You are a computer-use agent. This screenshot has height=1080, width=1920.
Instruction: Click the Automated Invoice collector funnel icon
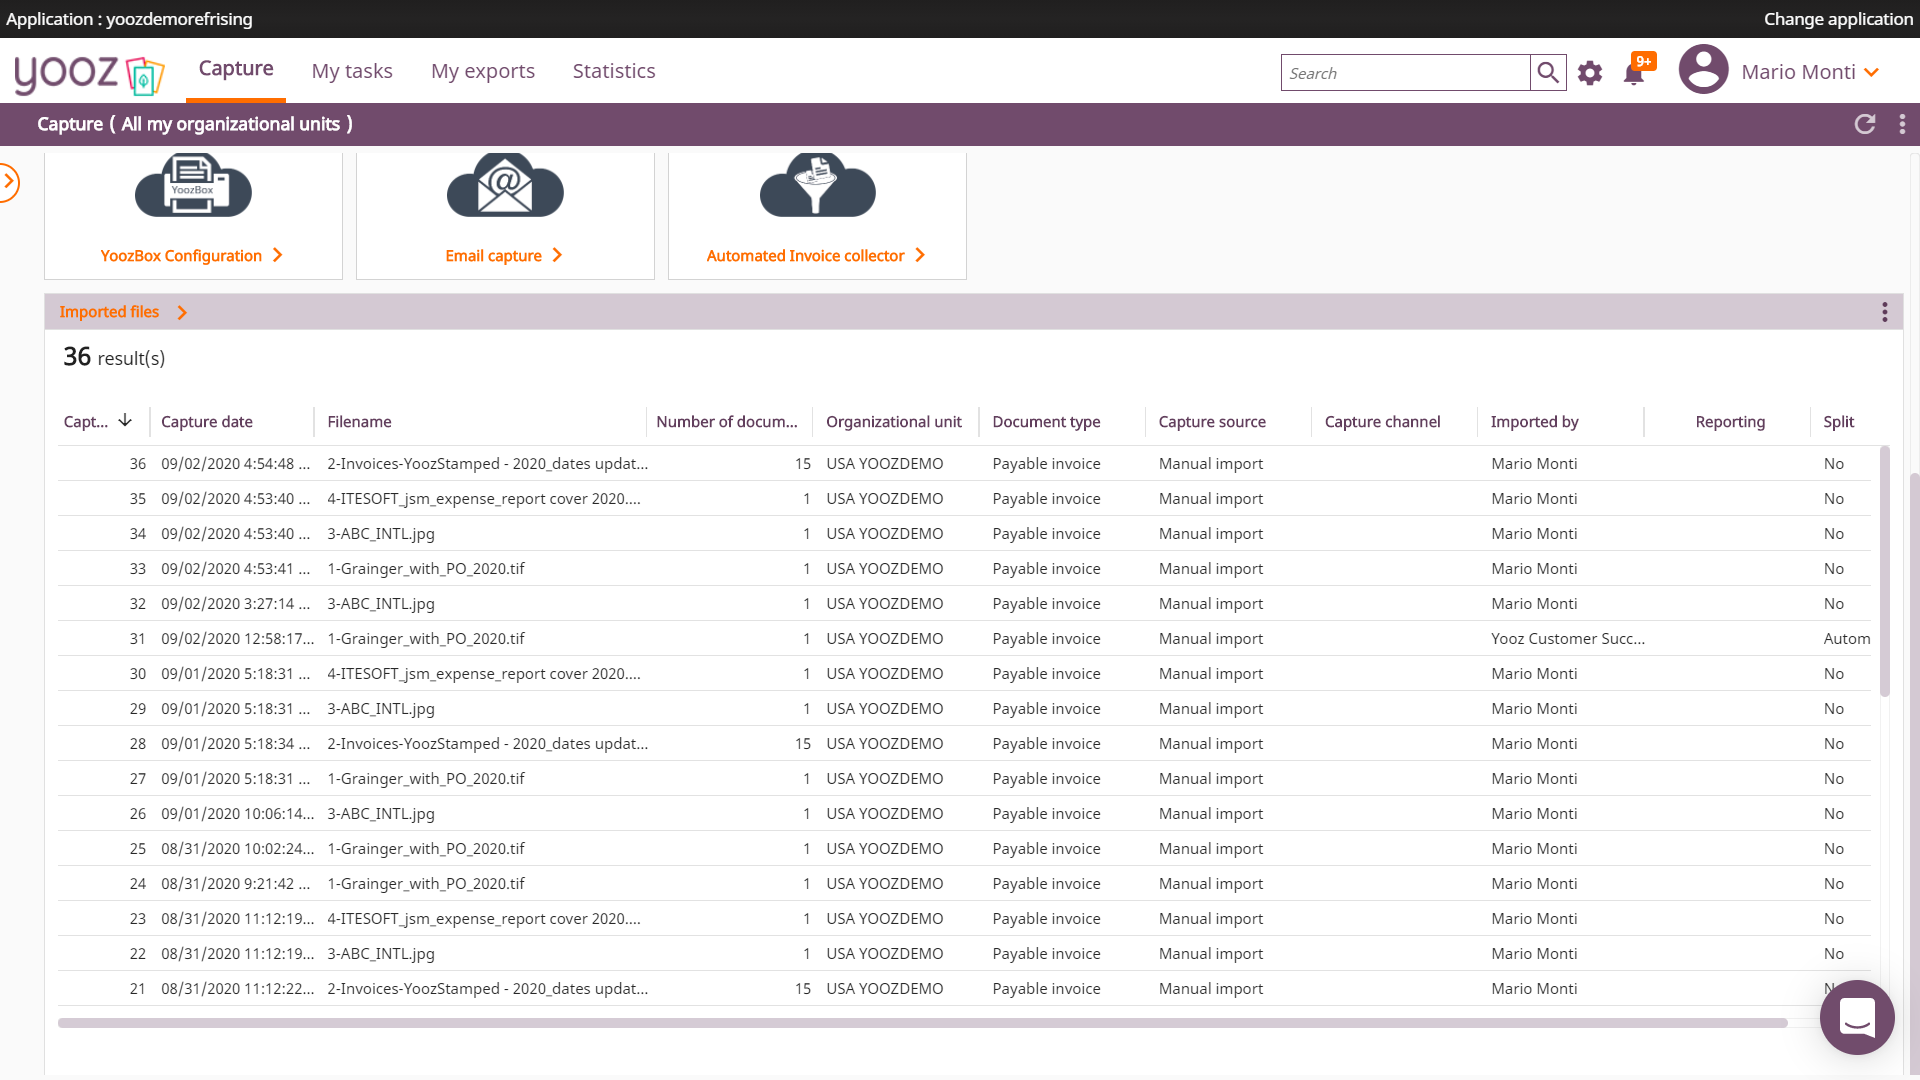tap(817, 186)
